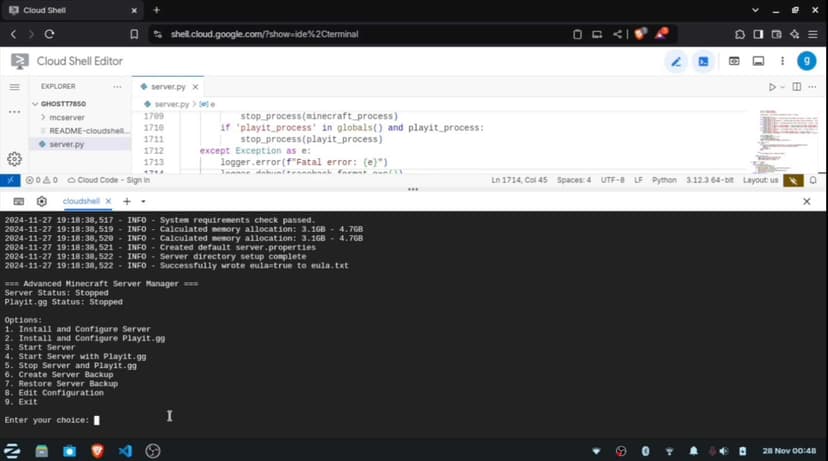Share the current page
Image resolution: width=828 pixels, height=461 pixels.
pos(617,34)
